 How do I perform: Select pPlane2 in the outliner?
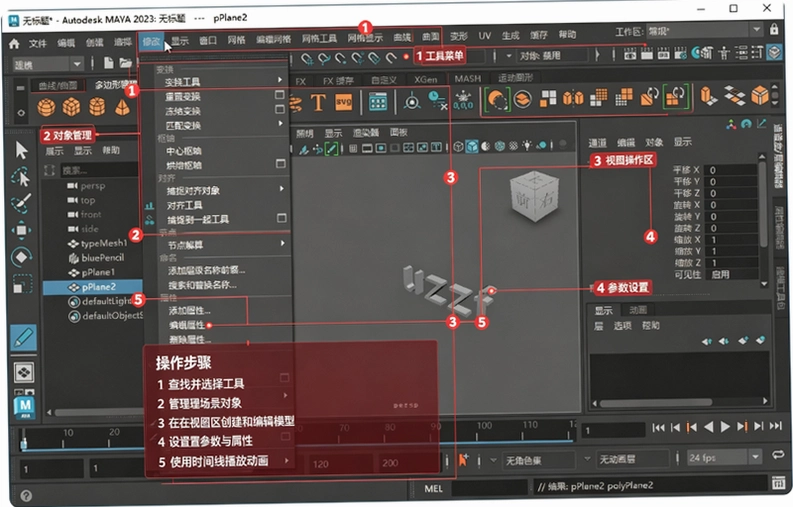pyautogui.click(x=93, y=287)
